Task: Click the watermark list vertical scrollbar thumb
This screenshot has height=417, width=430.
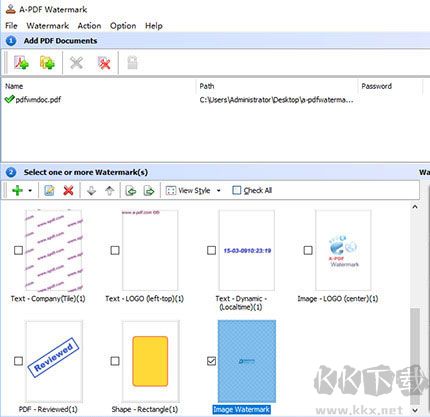Action: coord(415,356)
